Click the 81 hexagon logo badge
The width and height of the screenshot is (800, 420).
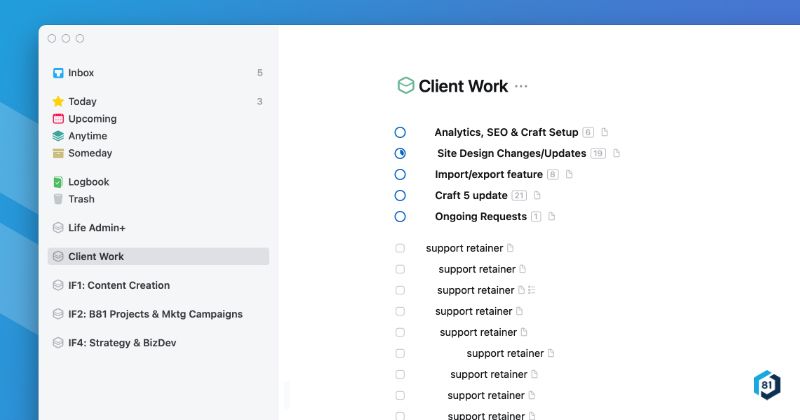766,385
